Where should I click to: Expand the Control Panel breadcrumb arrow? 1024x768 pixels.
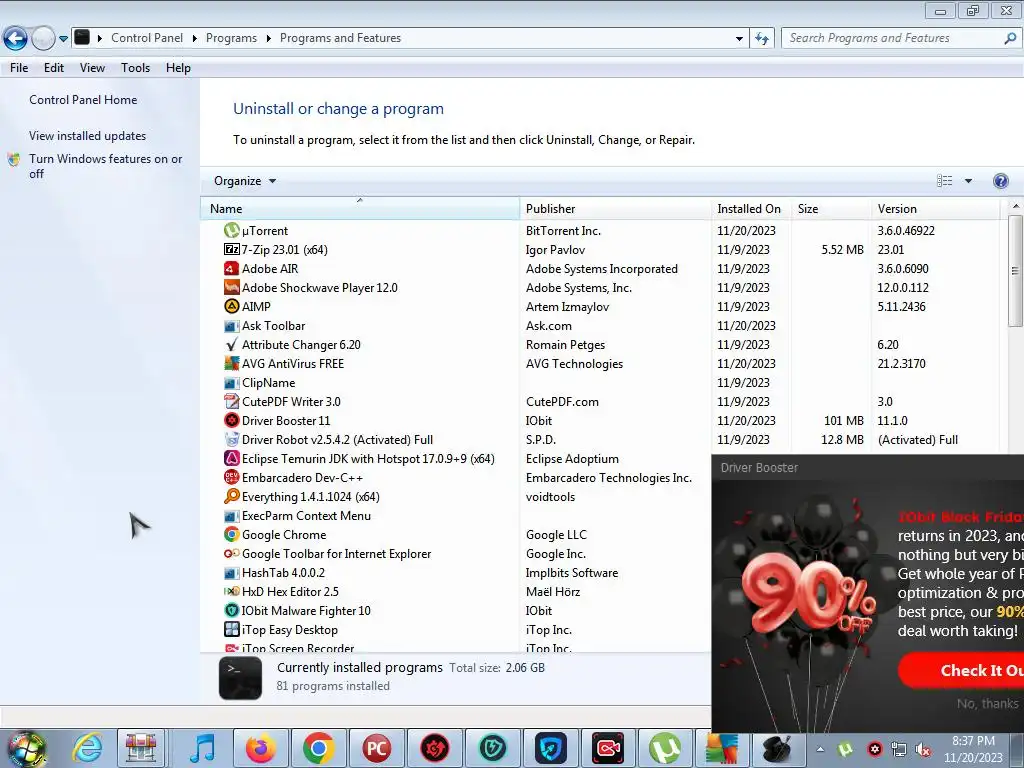[195, 39]
